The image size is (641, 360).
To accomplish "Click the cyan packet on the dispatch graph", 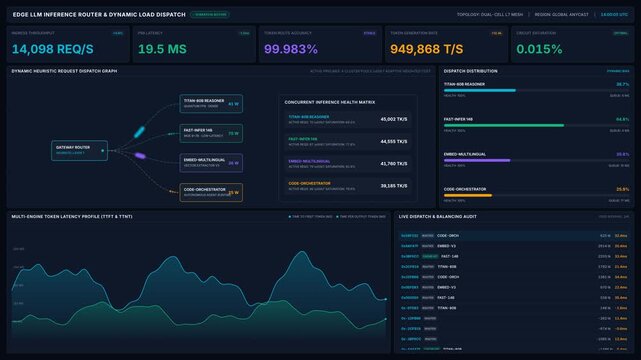I will 139,132.
